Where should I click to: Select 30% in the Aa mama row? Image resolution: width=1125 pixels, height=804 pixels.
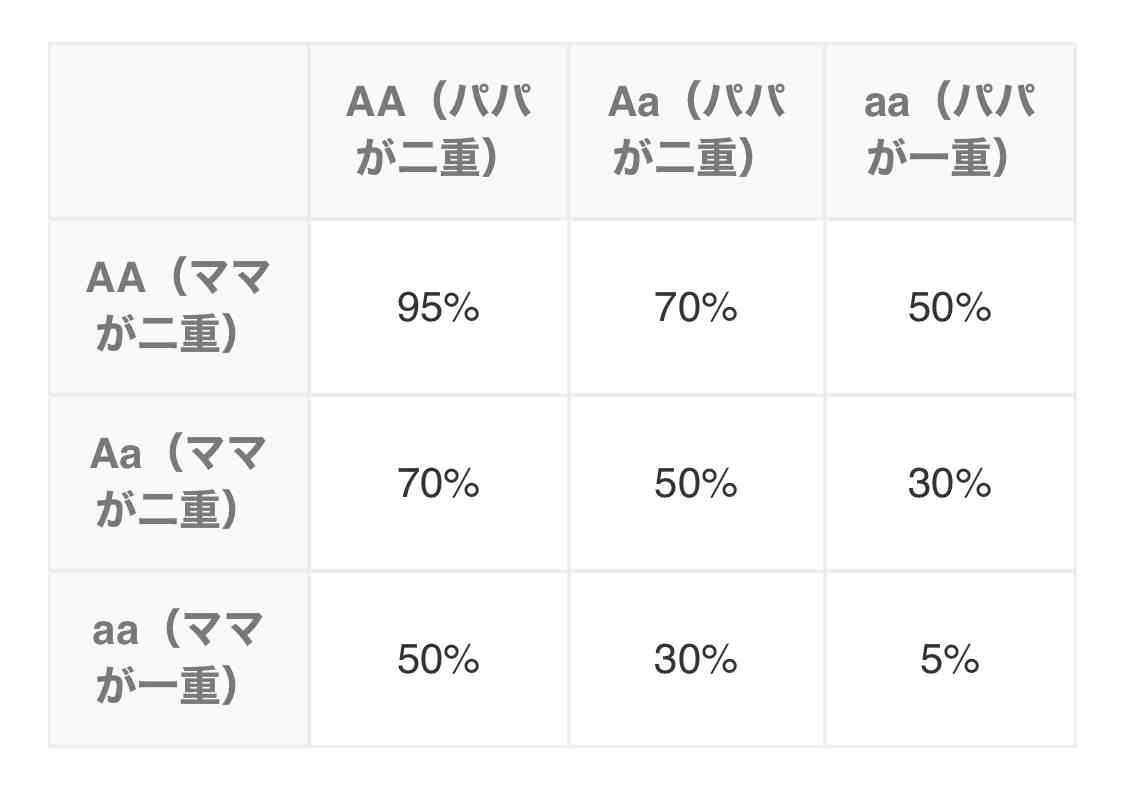[x=950, y=483]
